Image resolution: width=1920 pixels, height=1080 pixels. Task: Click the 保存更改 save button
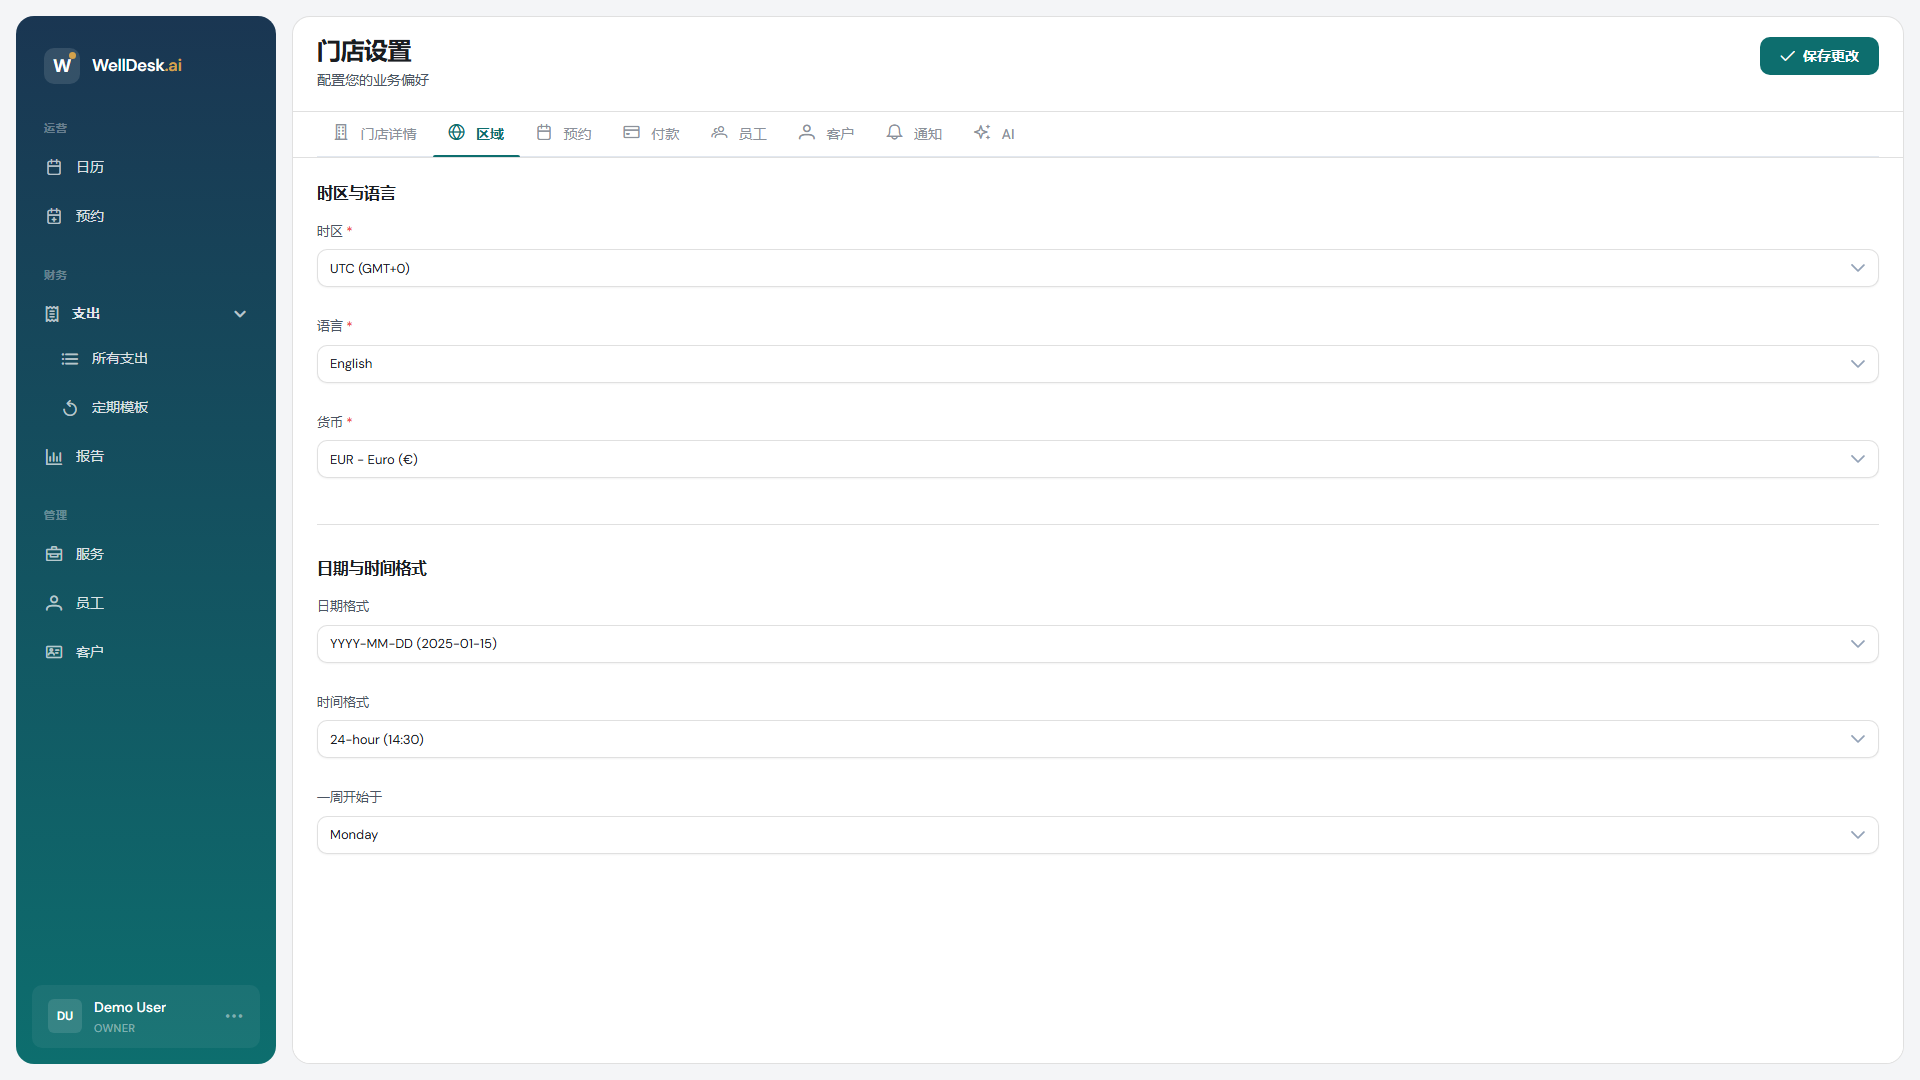pyautogui.click(x=1818, y=56)
